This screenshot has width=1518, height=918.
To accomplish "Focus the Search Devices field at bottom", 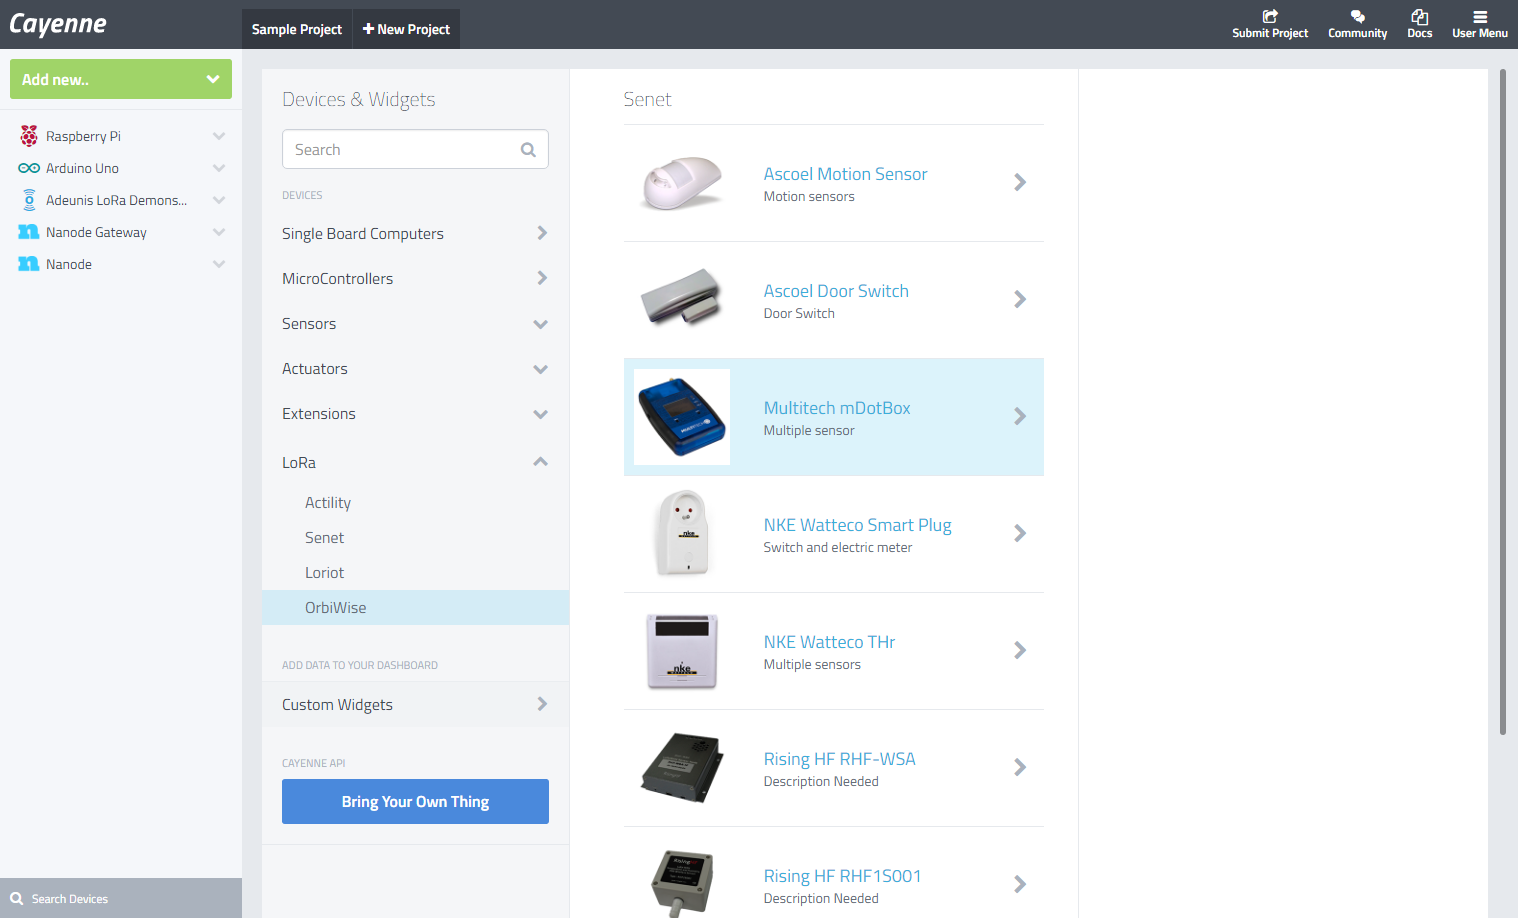I will pos(121,898).
